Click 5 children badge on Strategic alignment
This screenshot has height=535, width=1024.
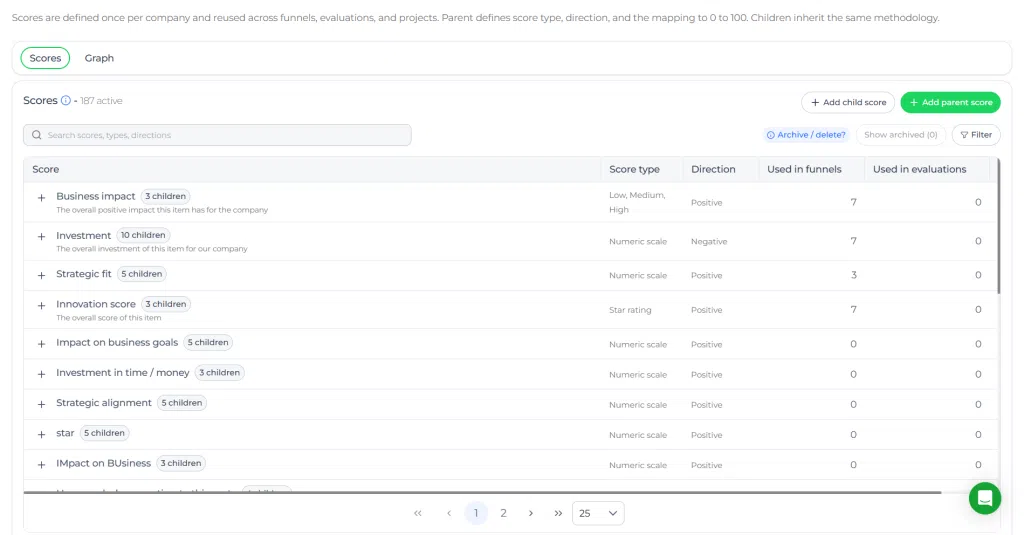coord(182,402)
